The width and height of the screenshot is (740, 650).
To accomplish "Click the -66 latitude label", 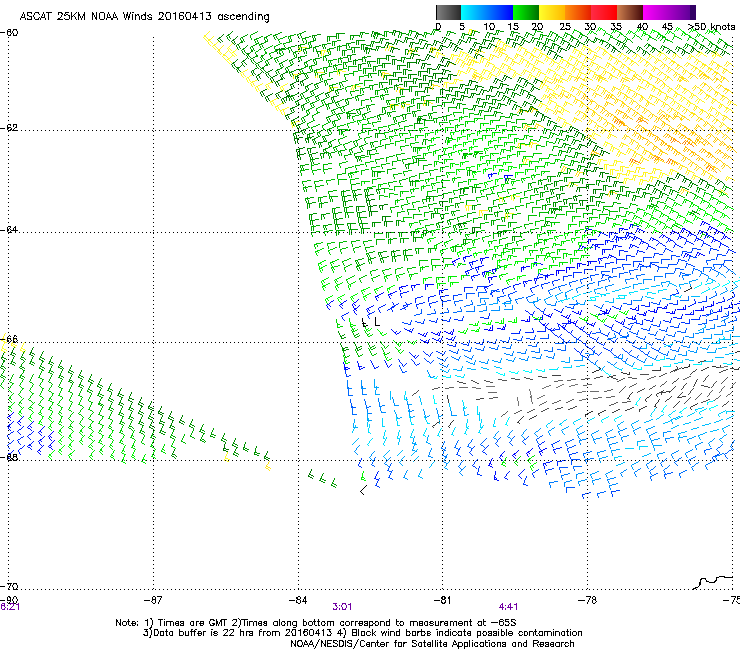I will [x=9, y=339].
